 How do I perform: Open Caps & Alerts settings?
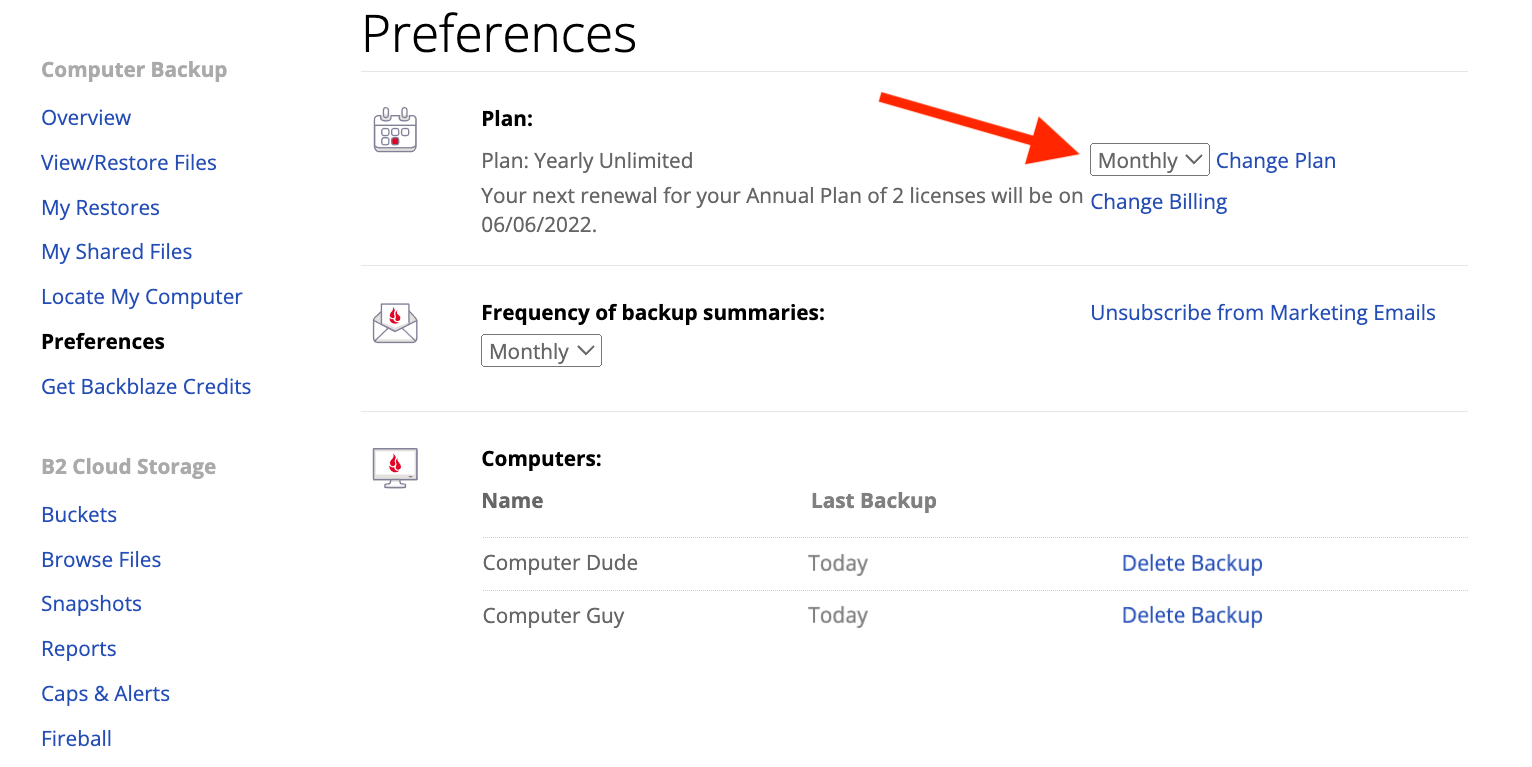point(106,694)
